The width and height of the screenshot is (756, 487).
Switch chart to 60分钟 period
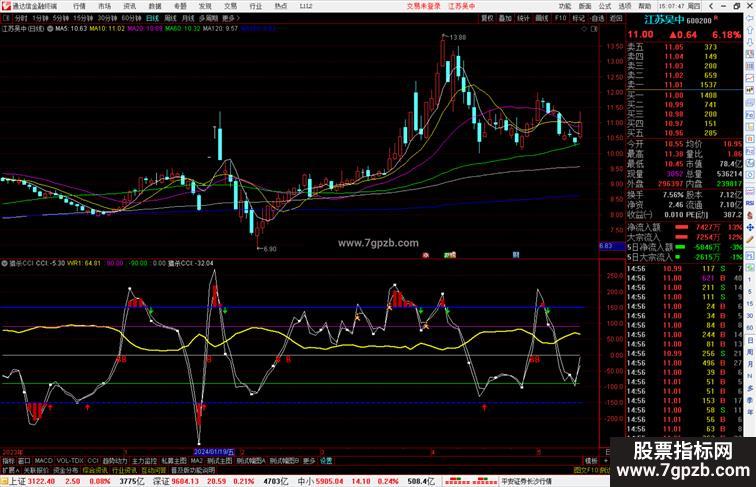pyautogui.click(x=131, y=18)
